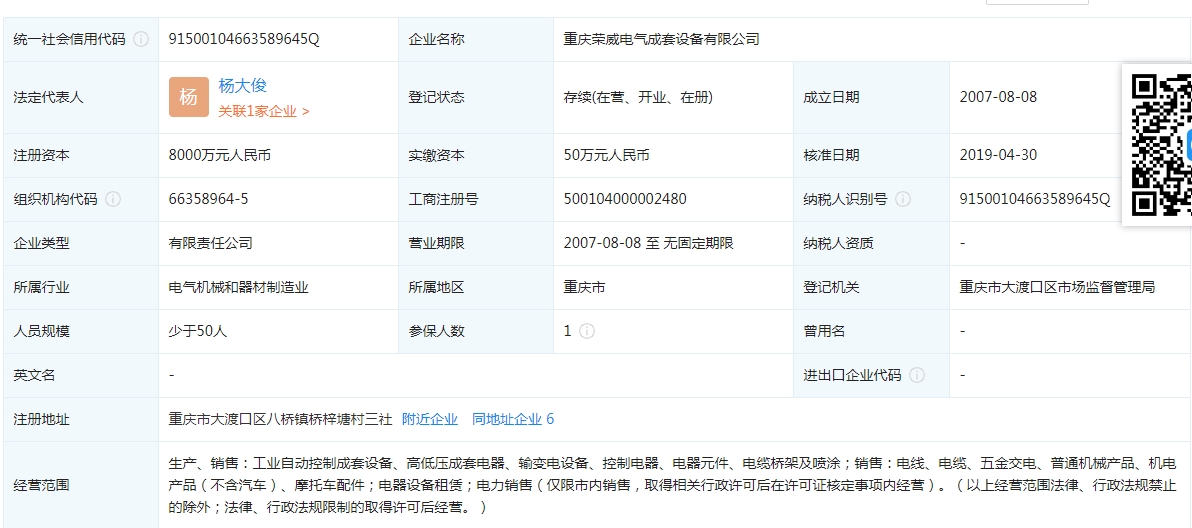Expand 关联1家企业 related companies
The height and width of the screenshot is (528, 1192).
point(264,111)
